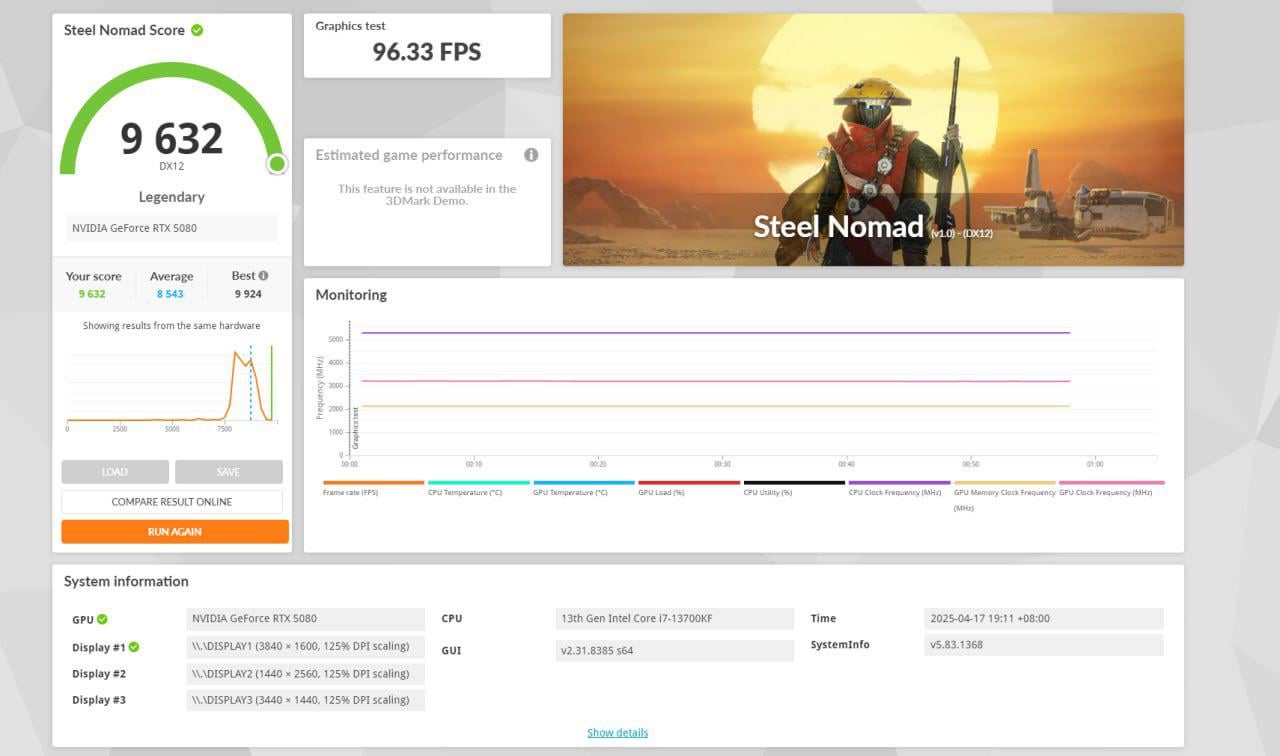The height and width of the screenshot is (756, 1280).
Task: Click the Legendary rating label
Action: click(172, 197)
